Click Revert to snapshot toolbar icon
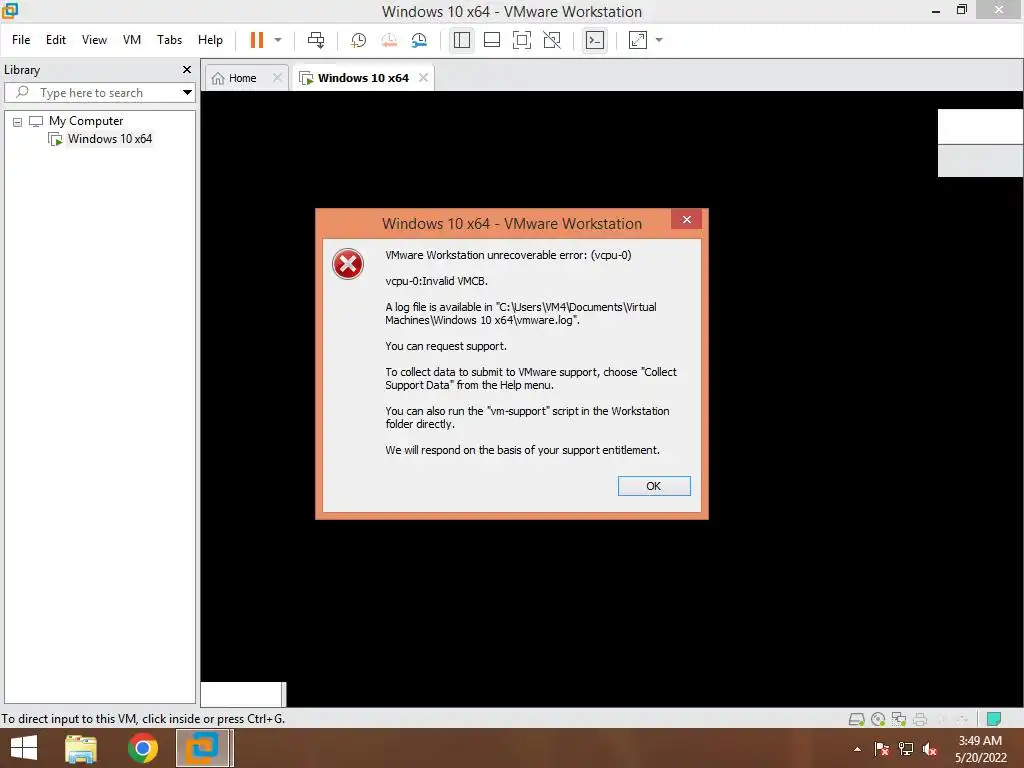 [x=389, y=40]
